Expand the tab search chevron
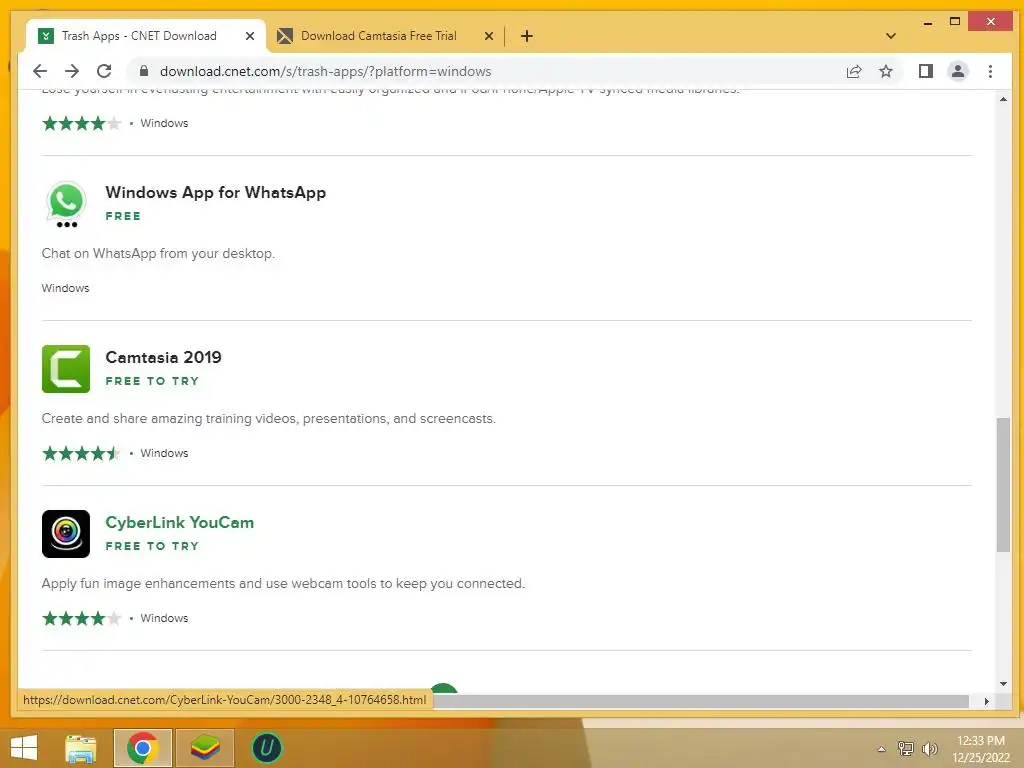The height and width of the screenshot is (768, 1024). click(890, 36)
